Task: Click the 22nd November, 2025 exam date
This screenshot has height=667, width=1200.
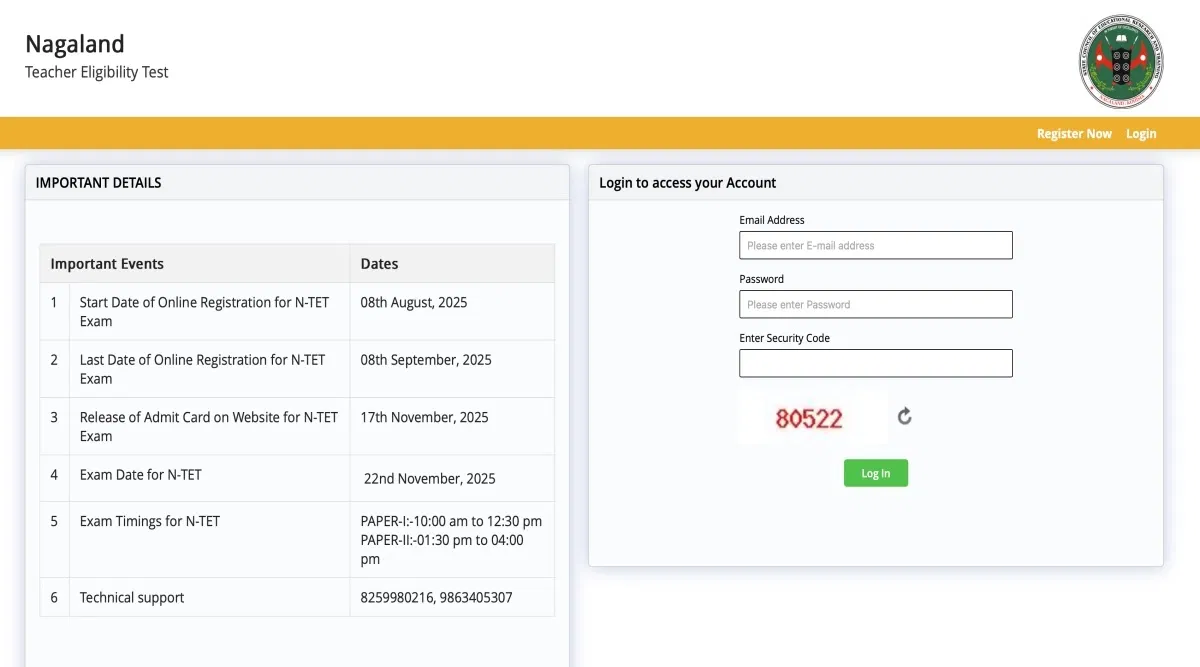Action: coord(429,479)
